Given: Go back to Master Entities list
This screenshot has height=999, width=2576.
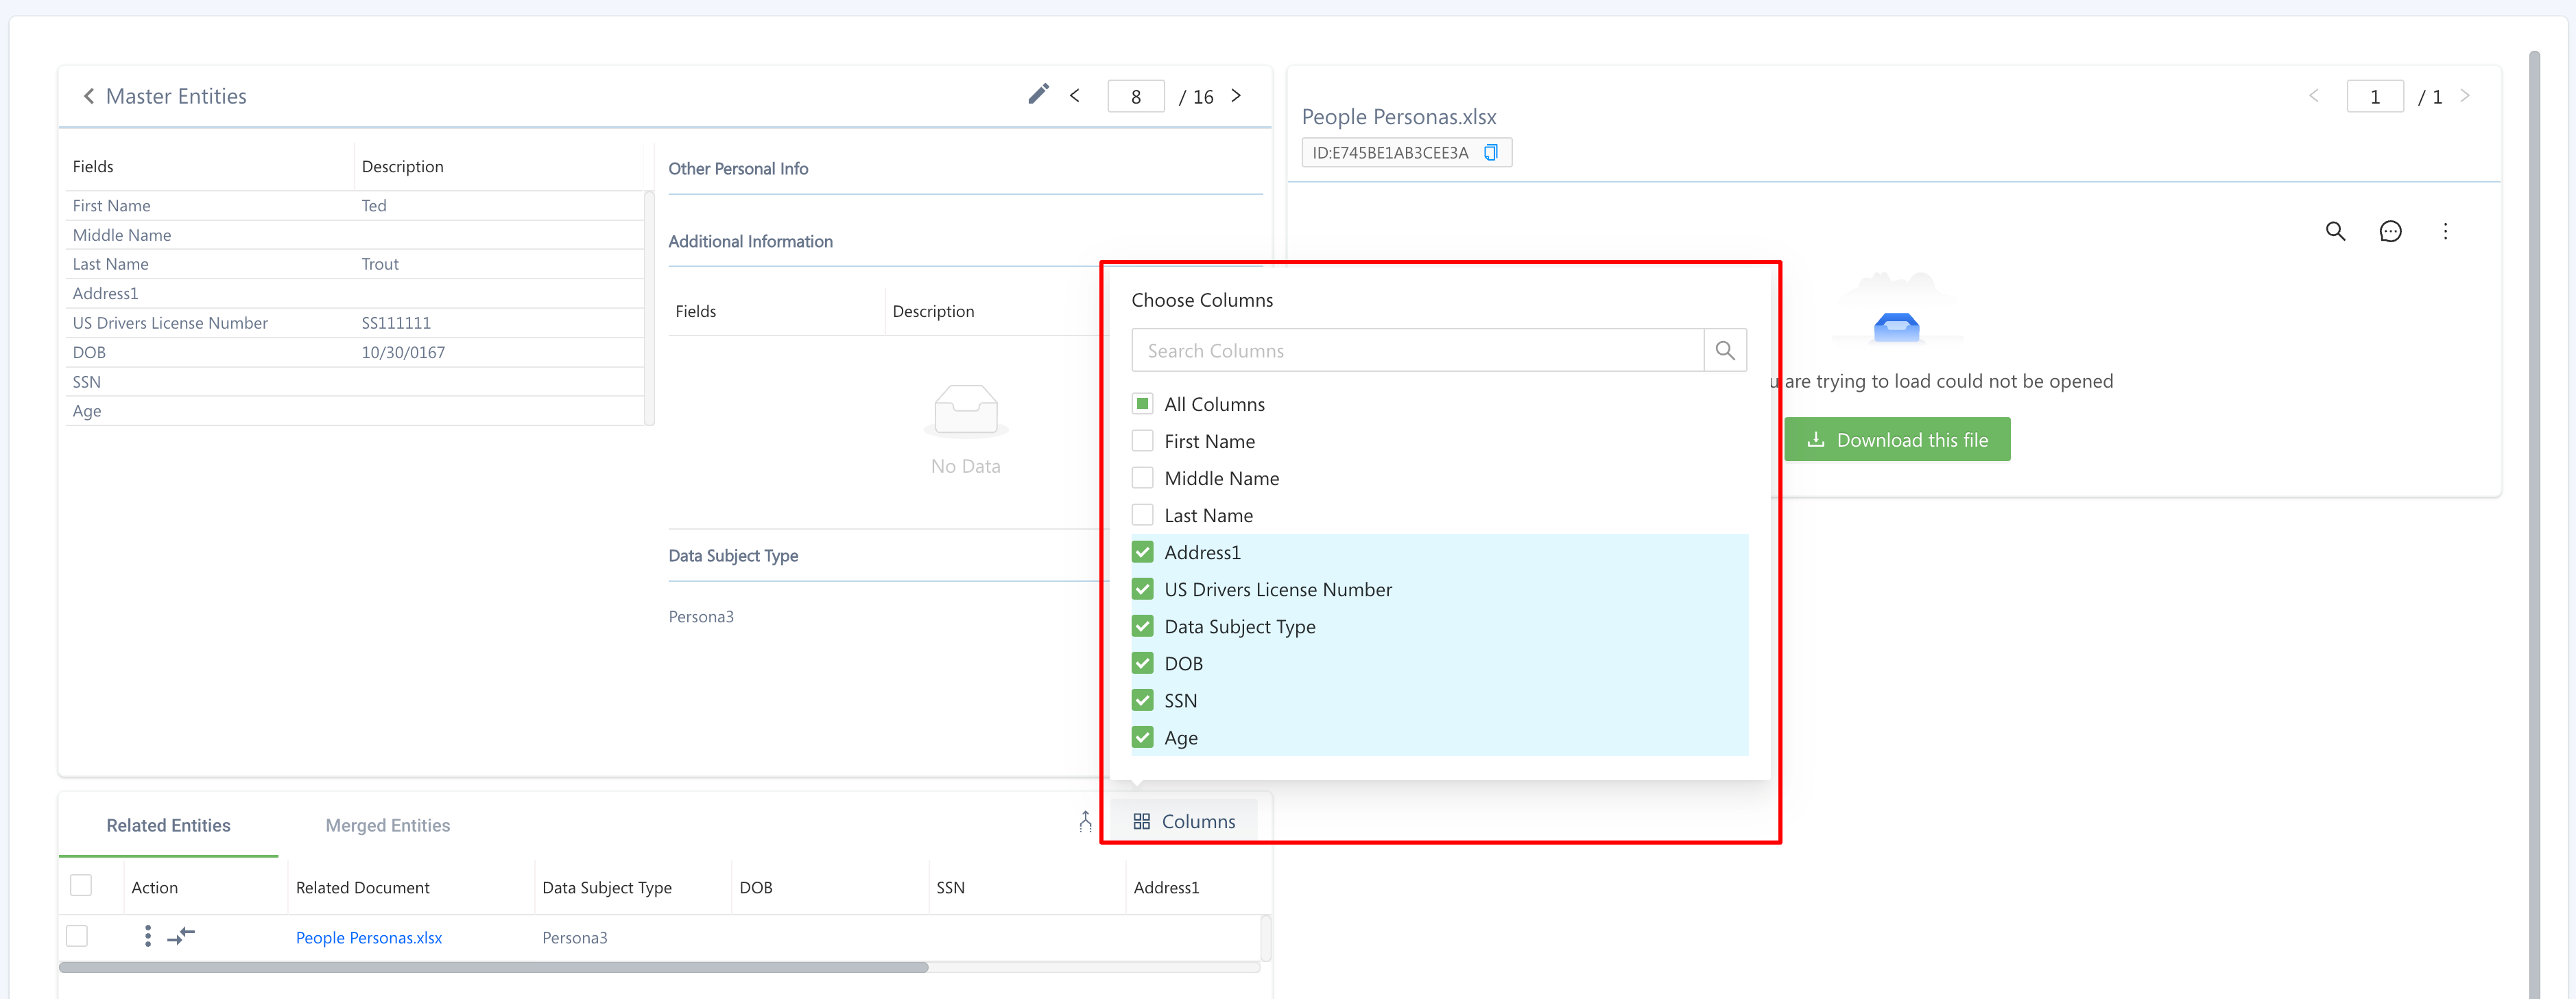Looking at the screenshot, I should 89,96.
